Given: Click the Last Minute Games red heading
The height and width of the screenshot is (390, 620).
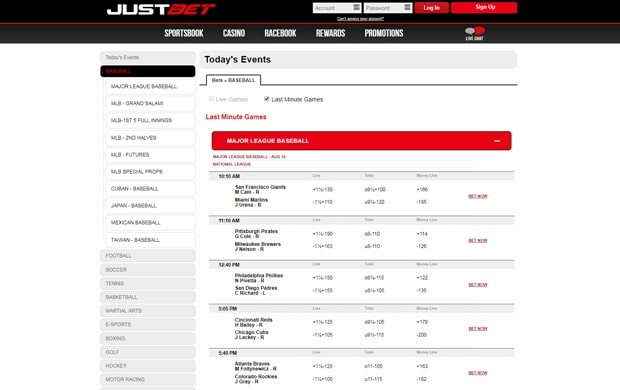Looking at the screenshot, I should 236,117.
